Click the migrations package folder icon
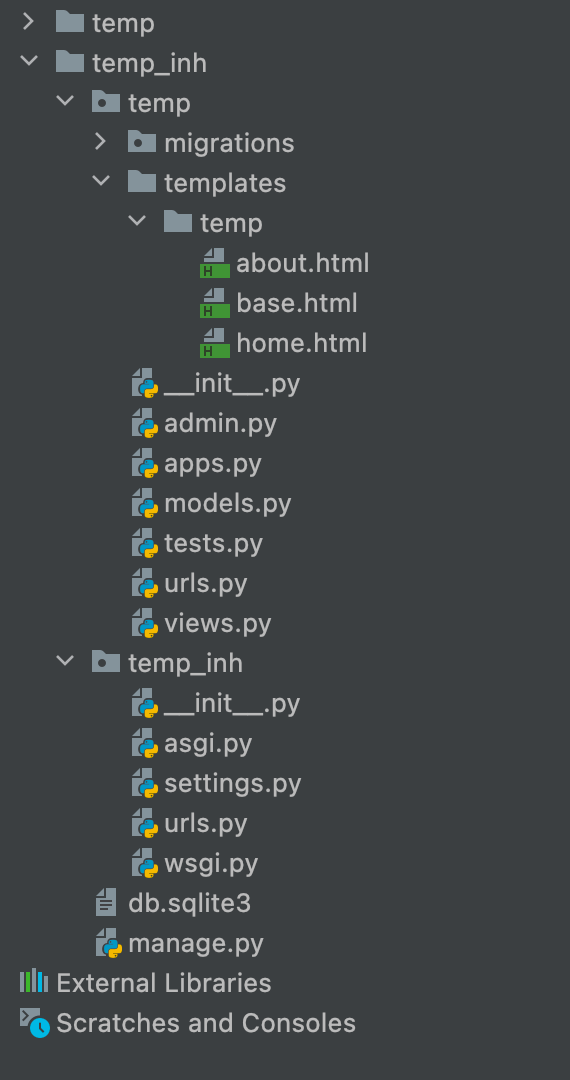 point(141,142)
